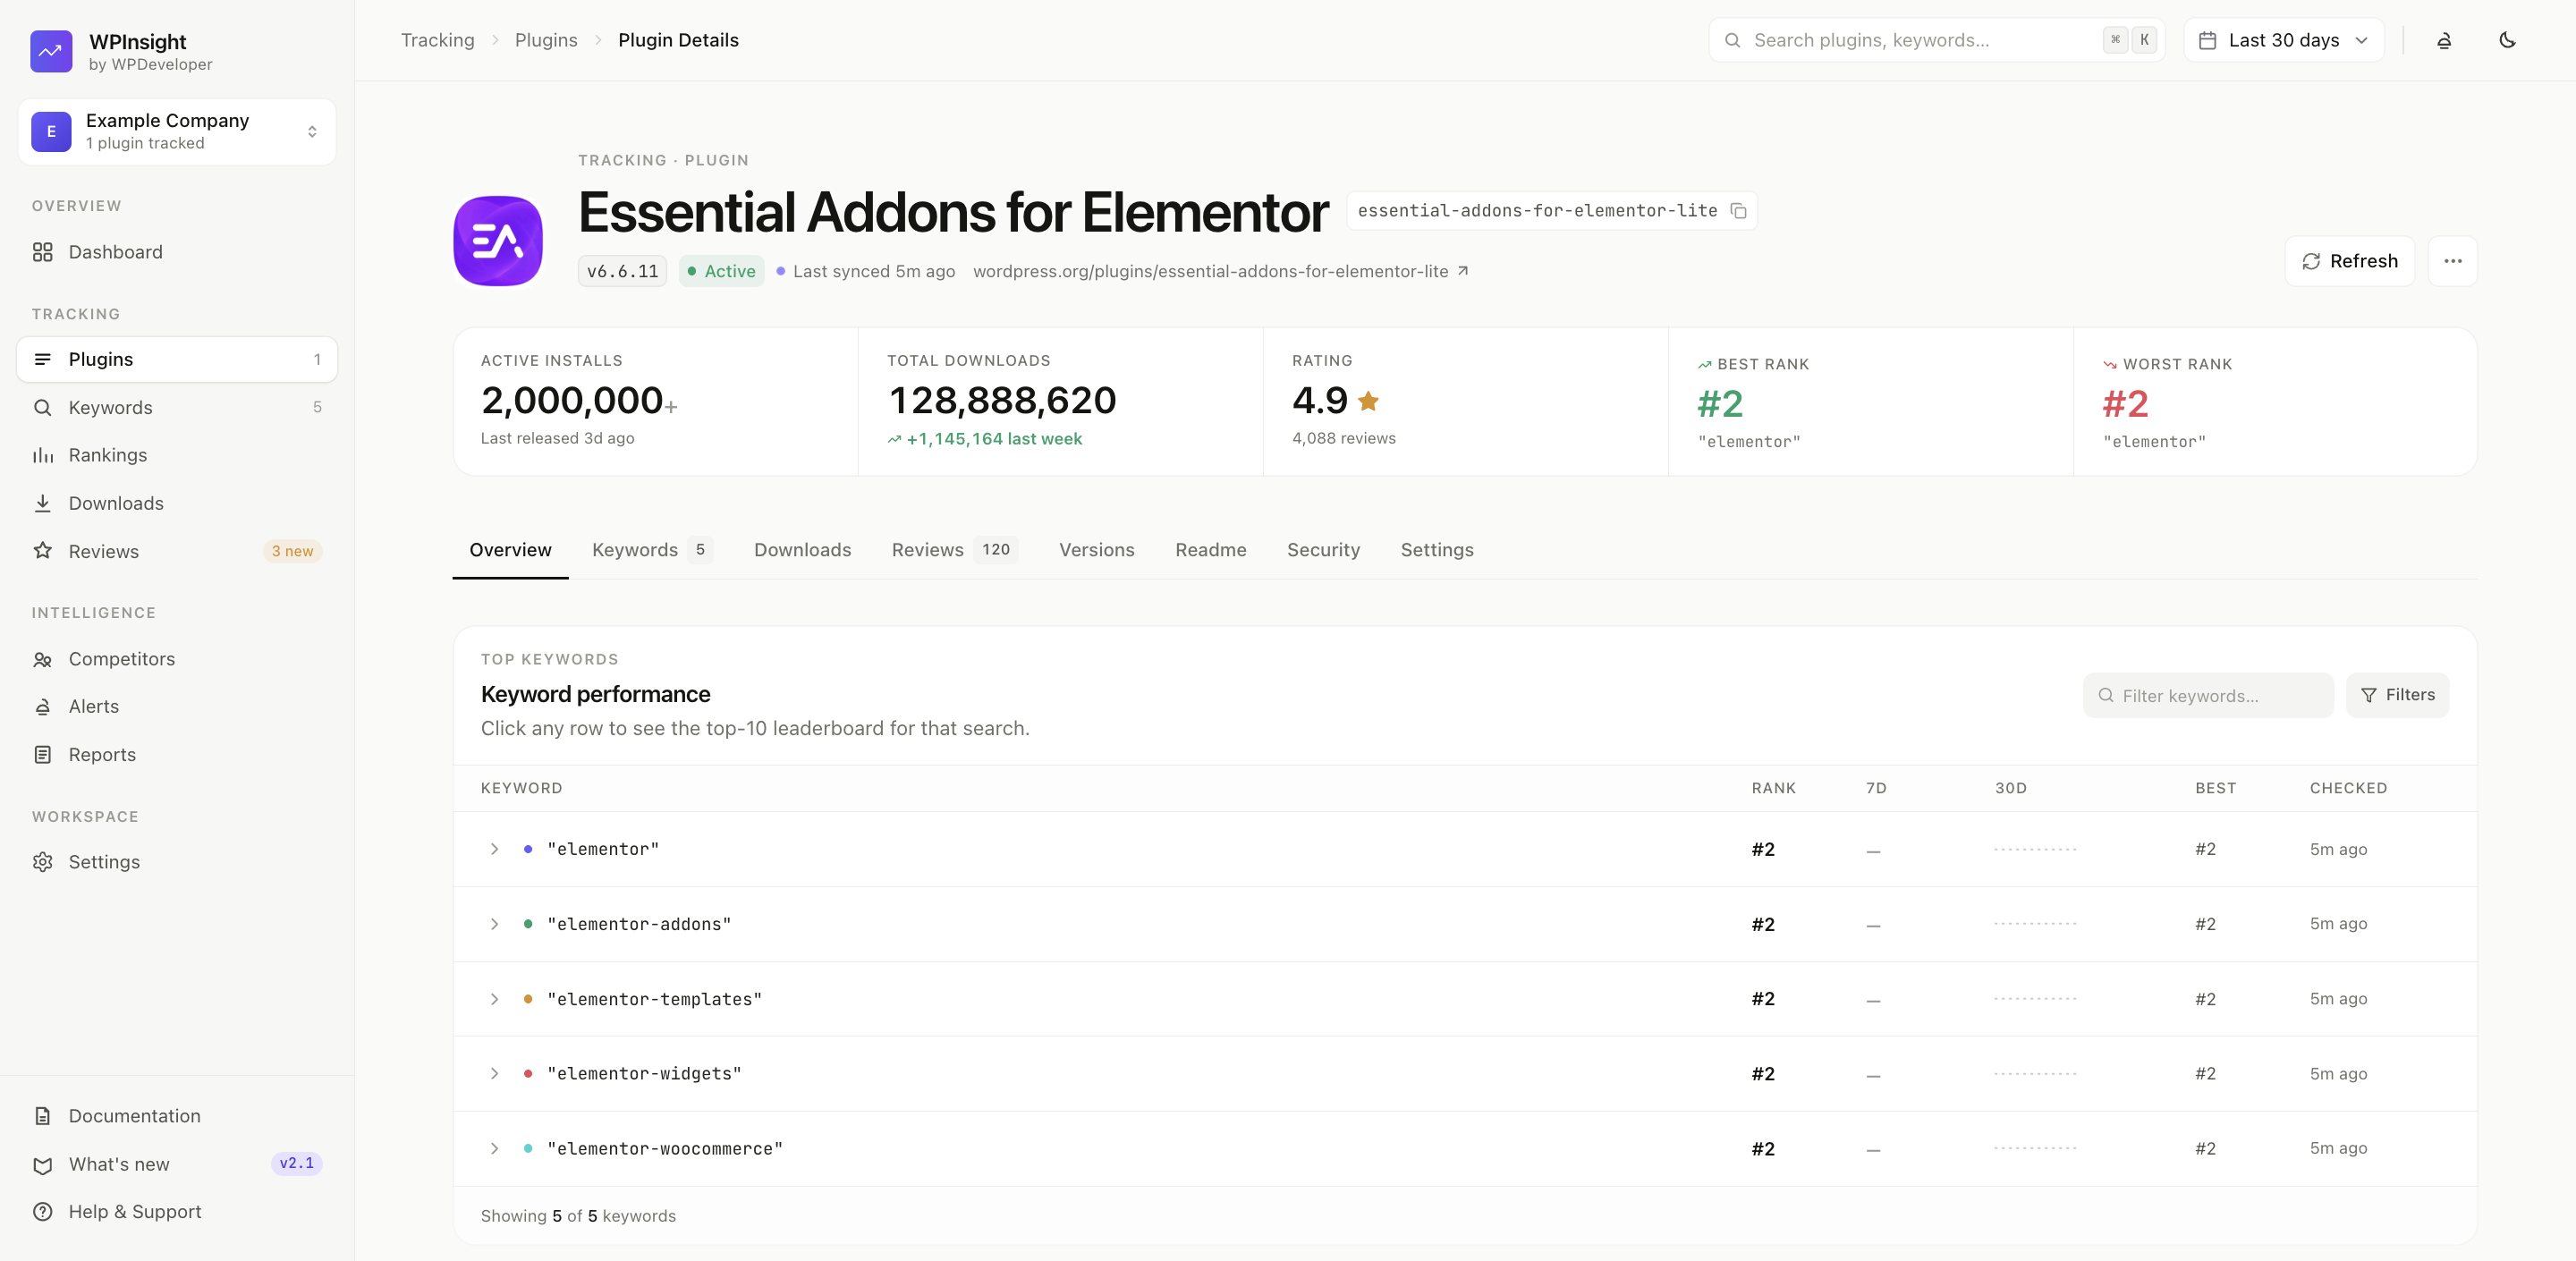The width and height of the screenshot is (2576, 1261).
Task: Expand the "elementor-widgets" keyword row
Action: 494,1073
